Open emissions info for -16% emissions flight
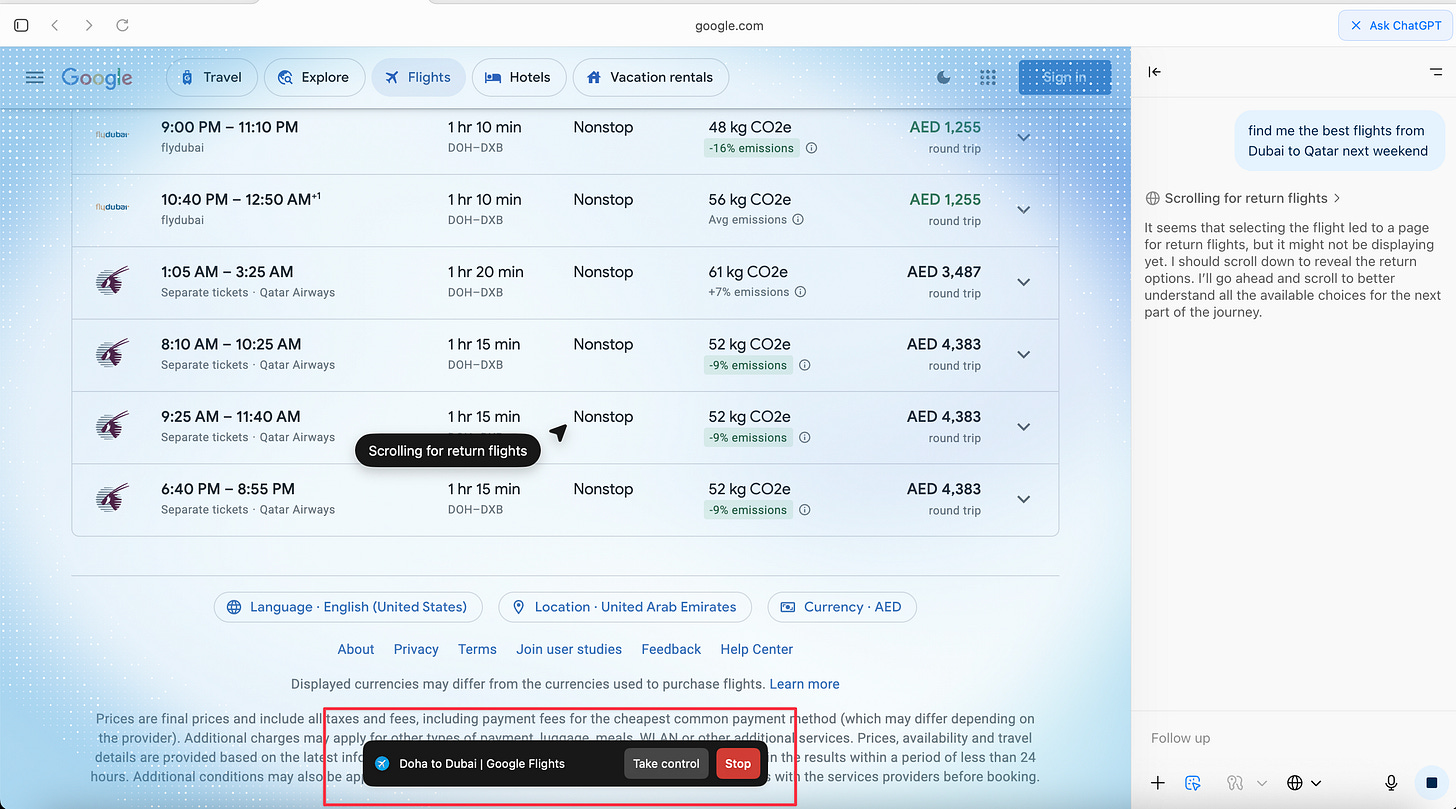 point(812,148)
